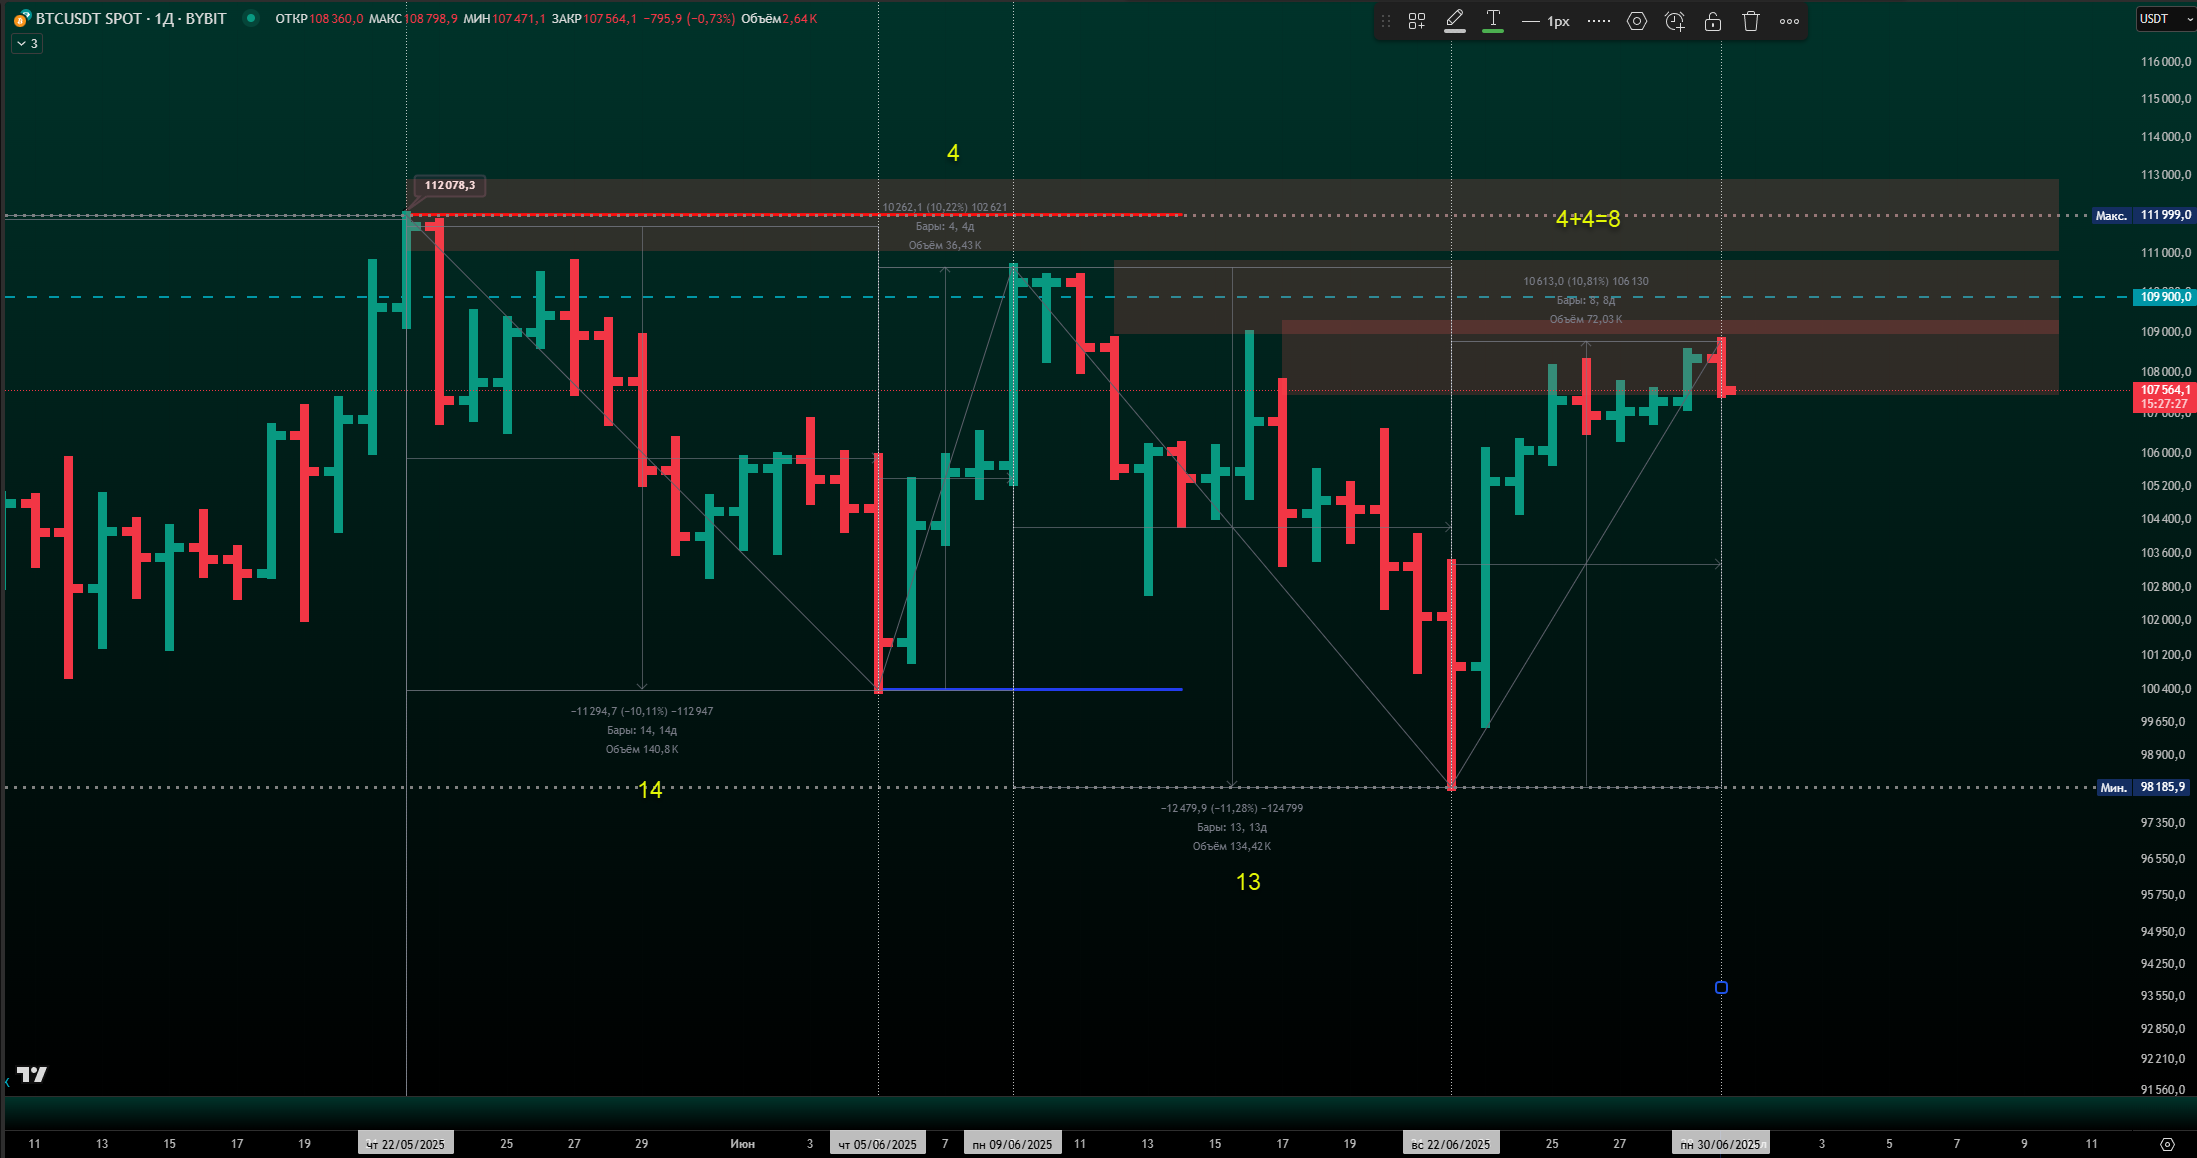Screen dimensions: 2197x1158
Task: Click the пн 30/06/2025 date label
Action: [1720, 1144]
